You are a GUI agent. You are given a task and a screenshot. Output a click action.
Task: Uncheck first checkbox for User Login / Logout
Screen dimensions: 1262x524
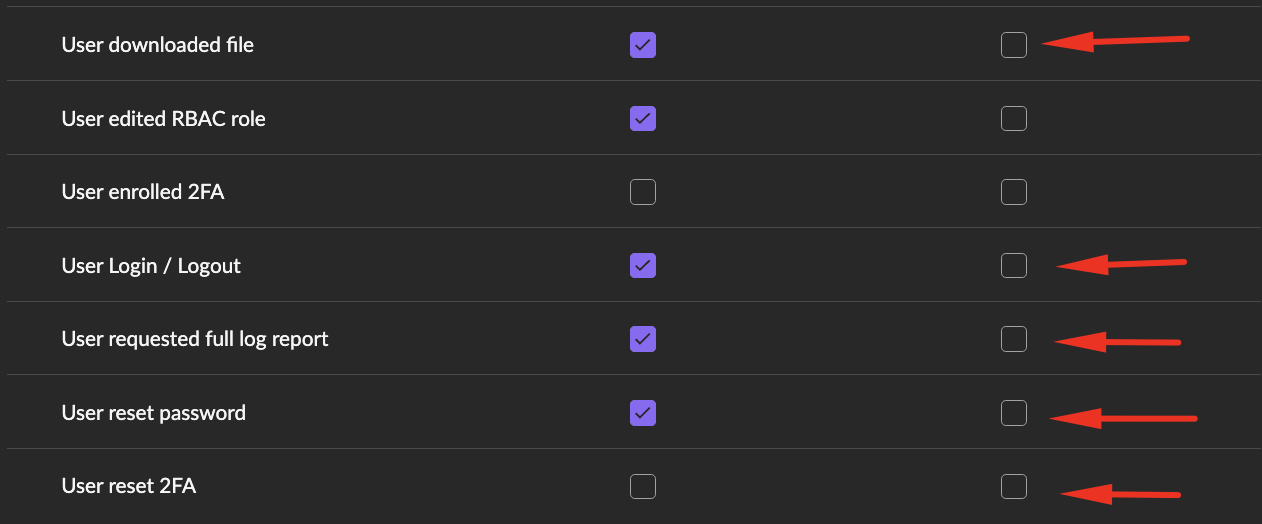click(x=643, y=266)
